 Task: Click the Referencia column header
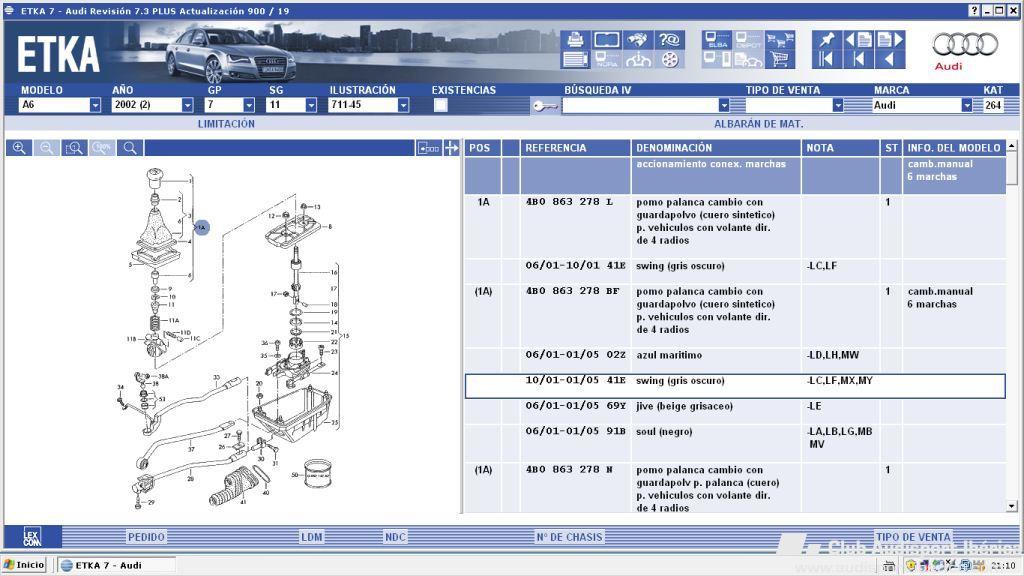tap(575, 148)
